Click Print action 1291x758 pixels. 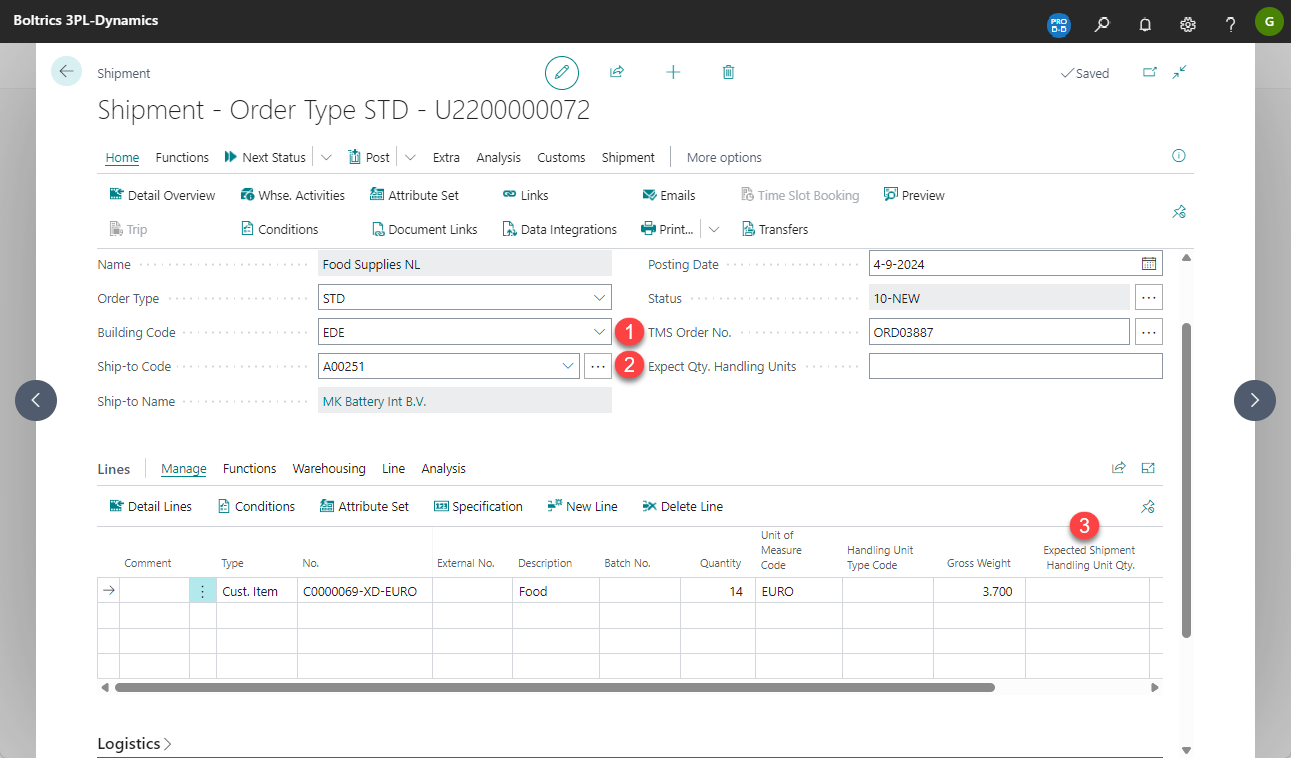(x=667, y=229)
